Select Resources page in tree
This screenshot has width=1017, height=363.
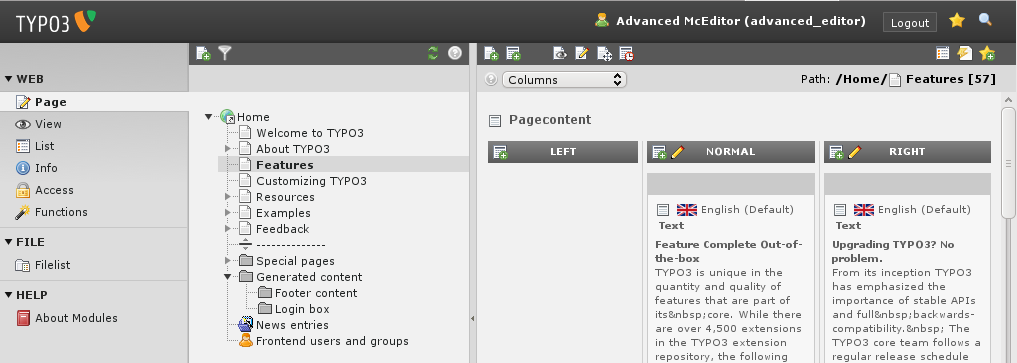point(285,197)
